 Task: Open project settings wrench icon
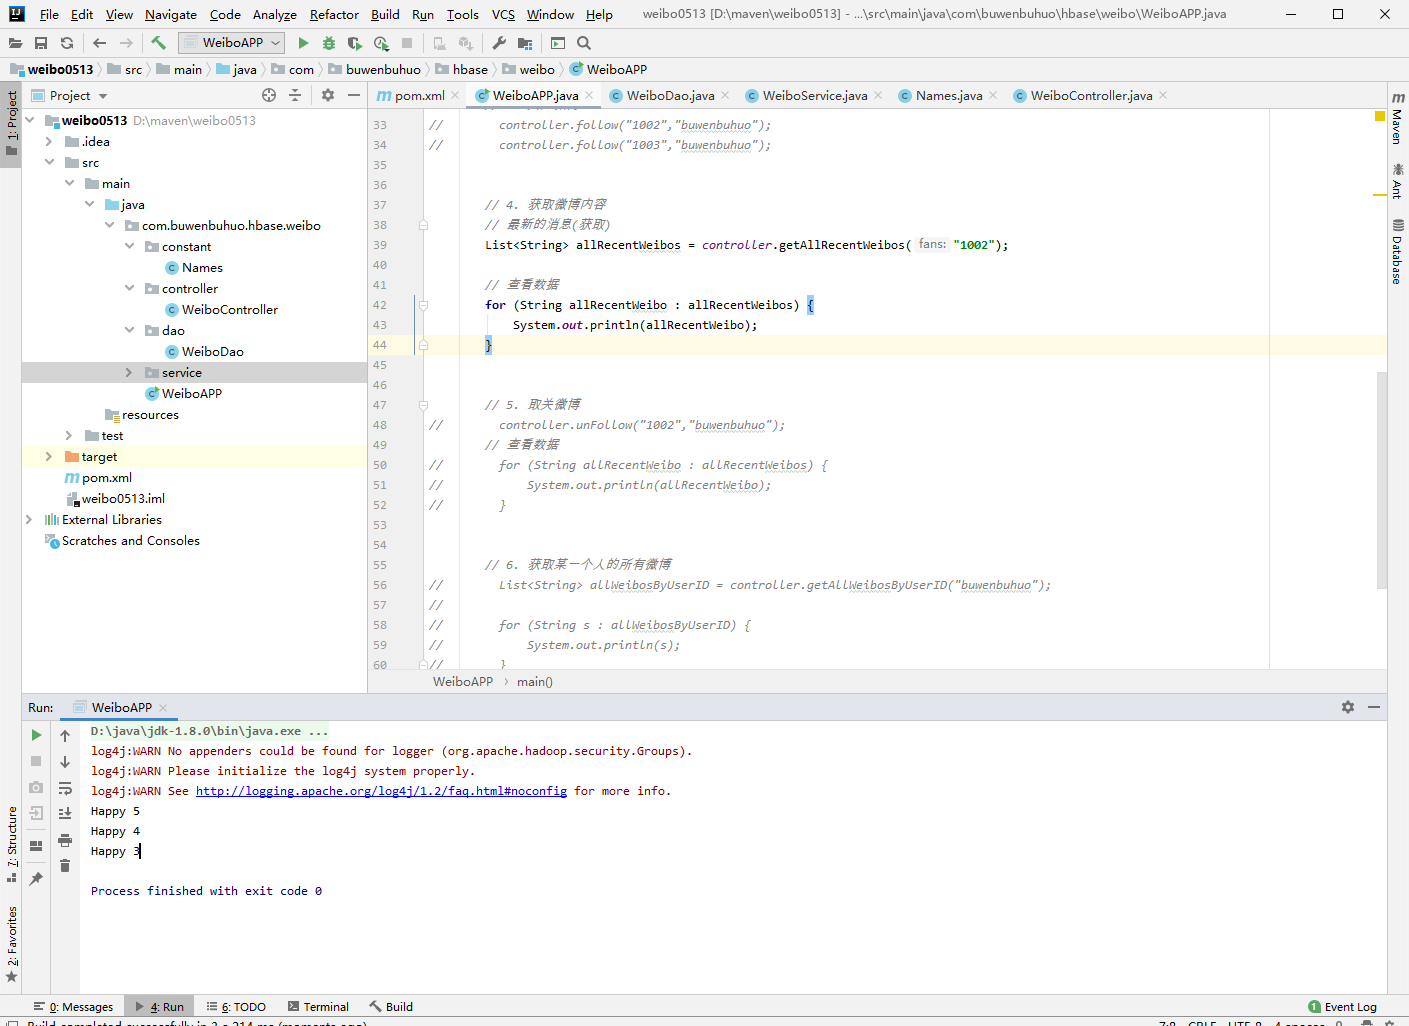point(499,43)
